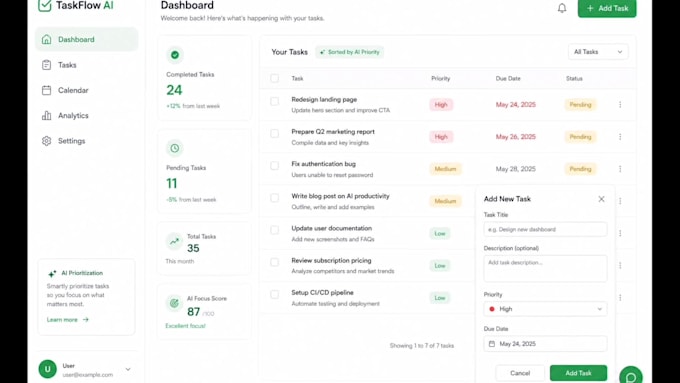Click the calendar icon in Due Date field
The height and width of the screenshot is (383, 680).
492,344
